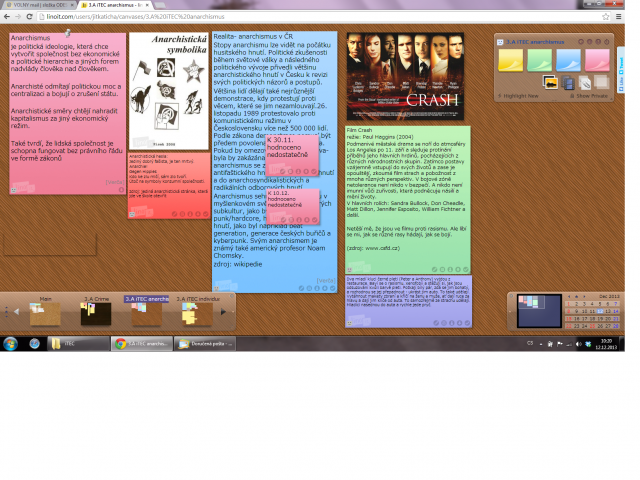Jump to today using calendar home icon
The image size is (640, 480).
pos(577,297)
